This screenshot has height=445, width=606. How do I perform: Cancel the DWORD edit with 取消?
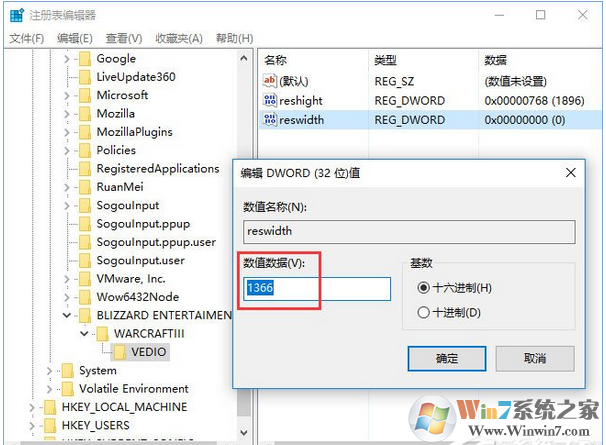tap(535, 358)
